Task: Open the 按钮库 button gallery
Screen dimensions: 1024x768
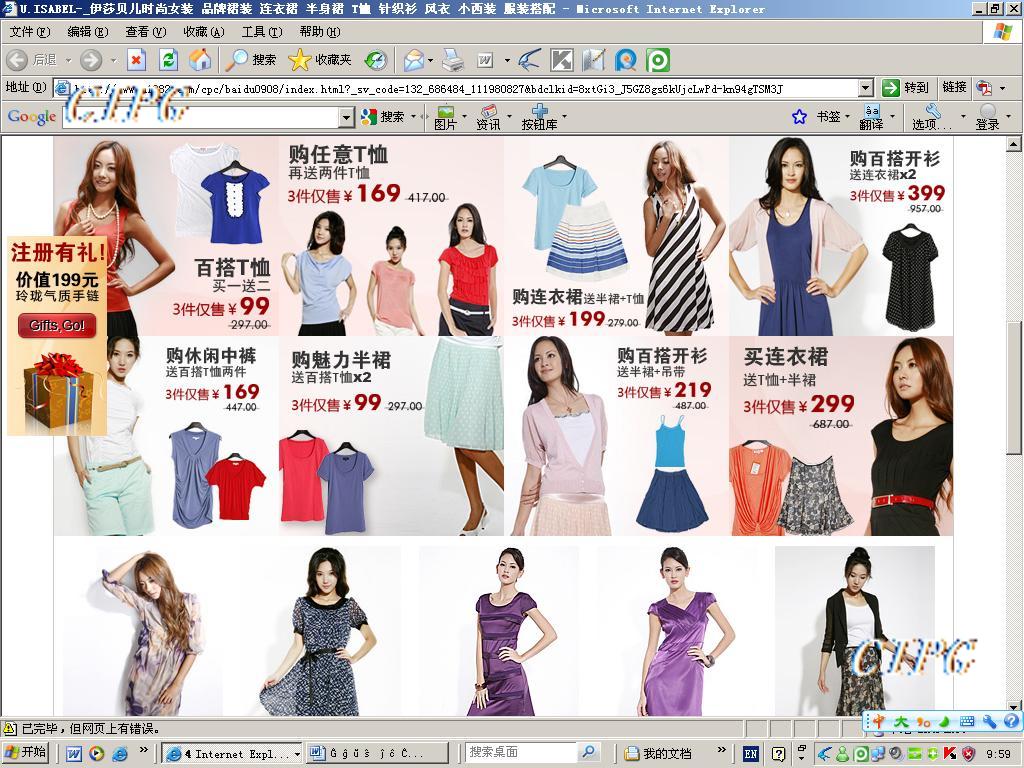Action: (539, 117)
